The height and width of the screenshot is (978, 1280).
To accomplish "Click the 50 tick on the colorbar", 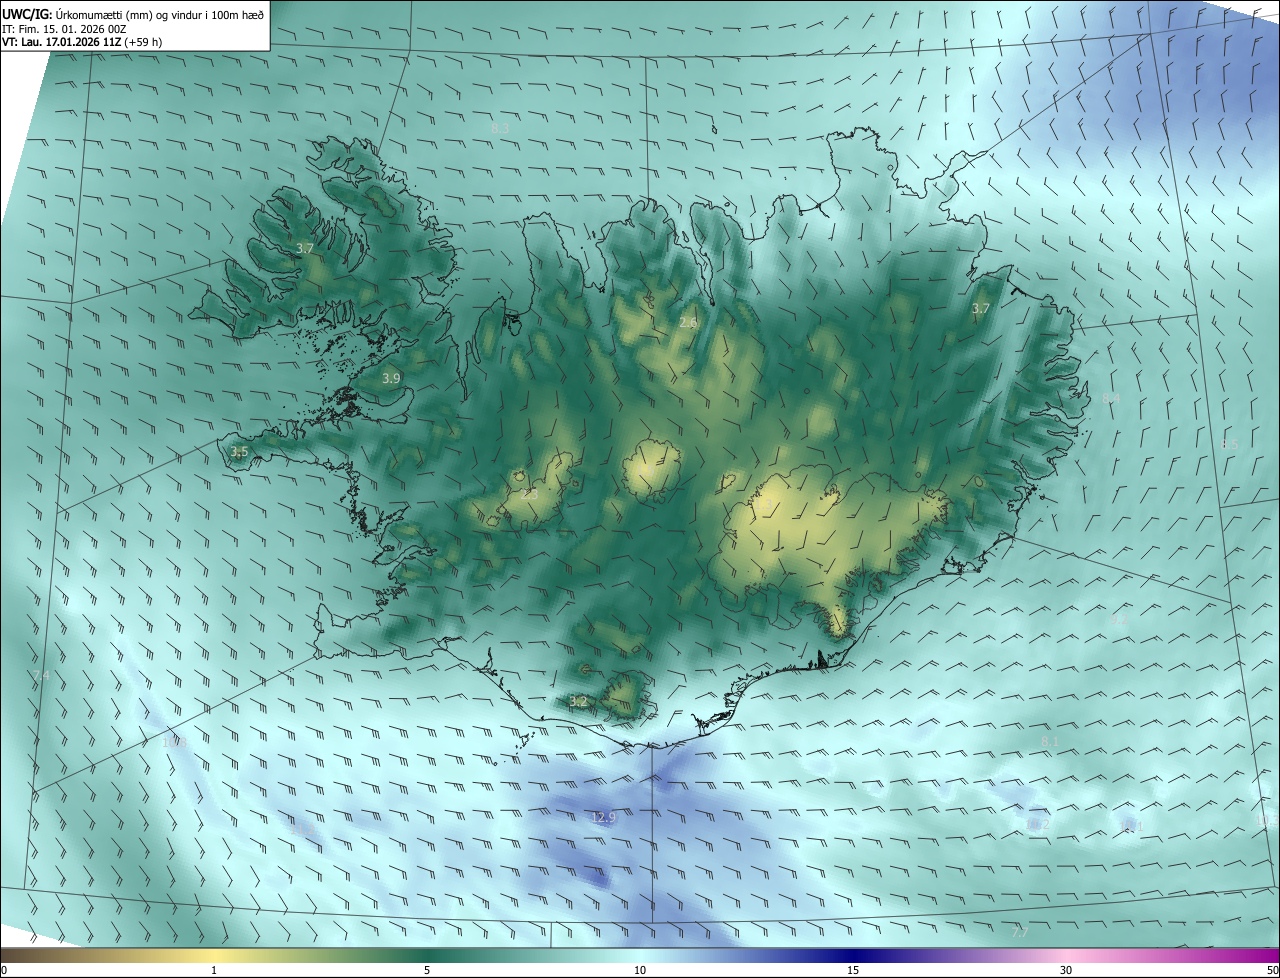I will point(1272,970).
